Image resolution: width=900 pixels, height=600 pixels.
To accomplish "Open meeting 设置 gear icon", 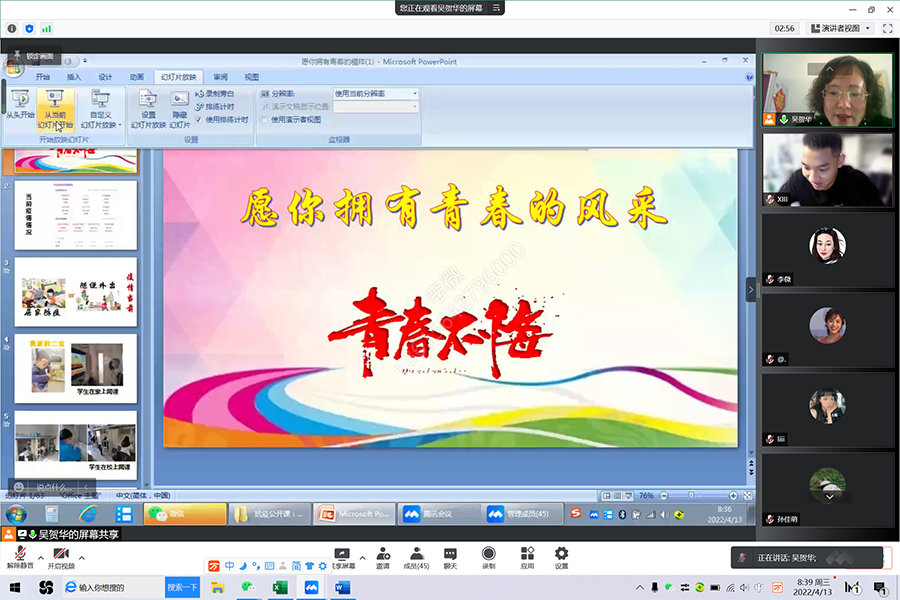I will pos(561,554).
